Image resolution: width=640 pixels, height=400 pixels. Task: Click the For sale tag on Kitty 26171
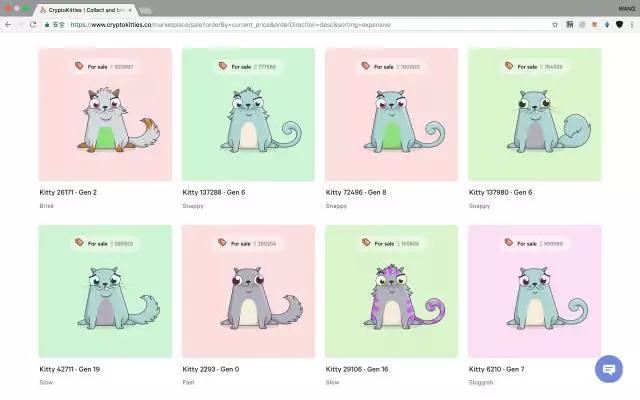pos(104,66)
